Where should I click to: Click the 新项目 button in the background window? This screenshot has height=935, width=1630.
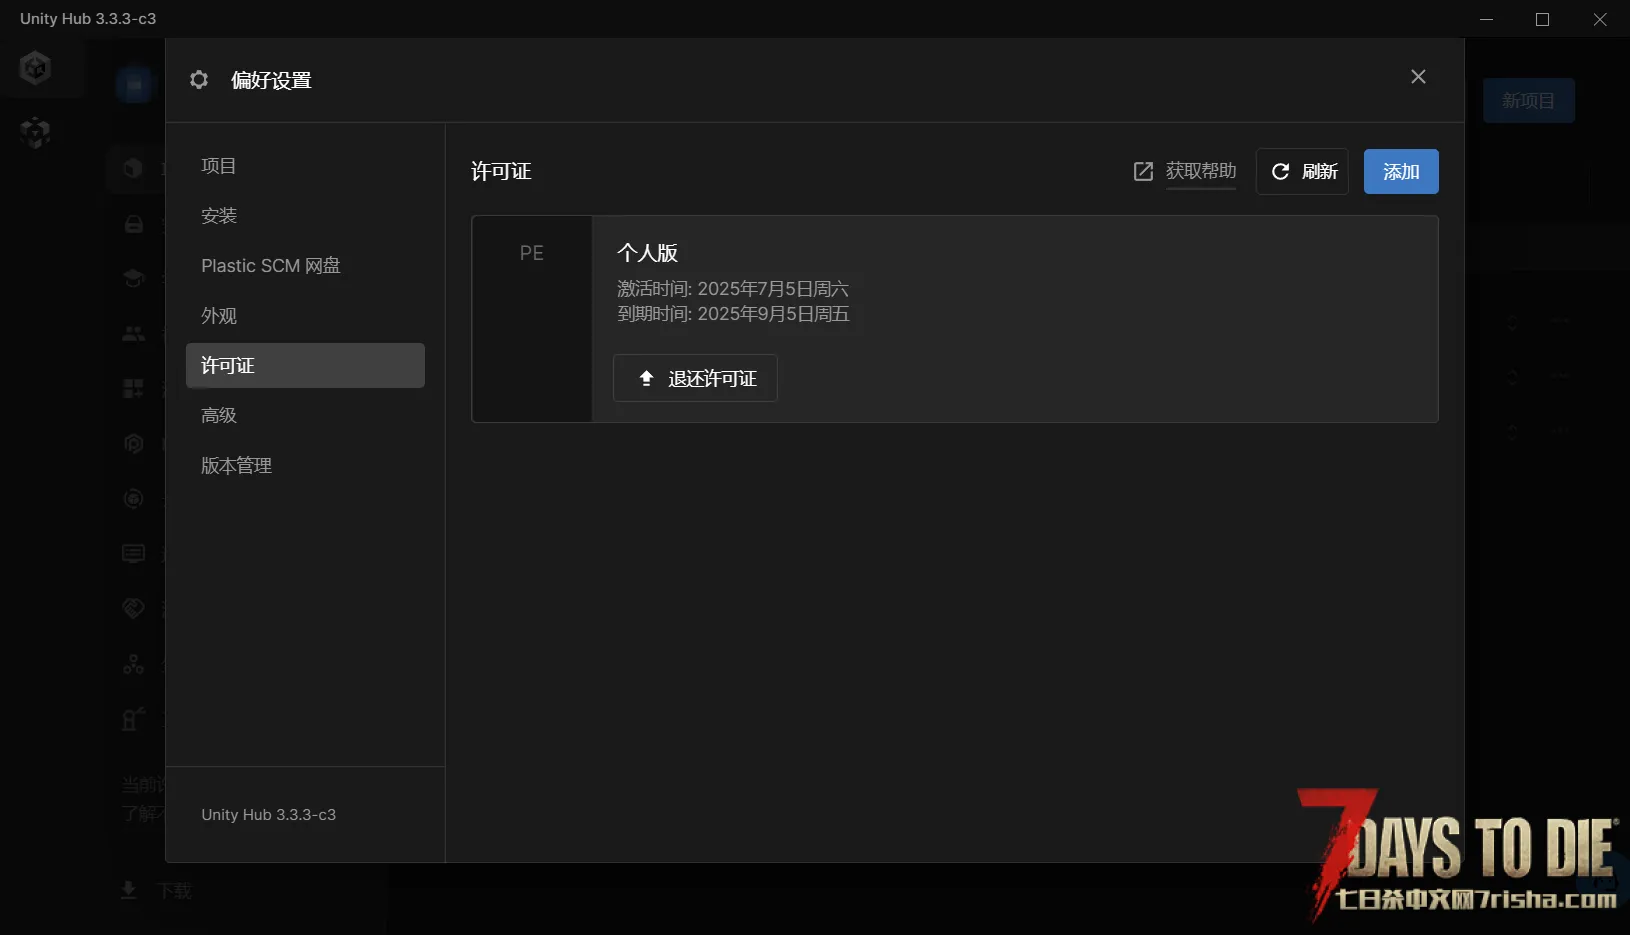[1529, 101]
